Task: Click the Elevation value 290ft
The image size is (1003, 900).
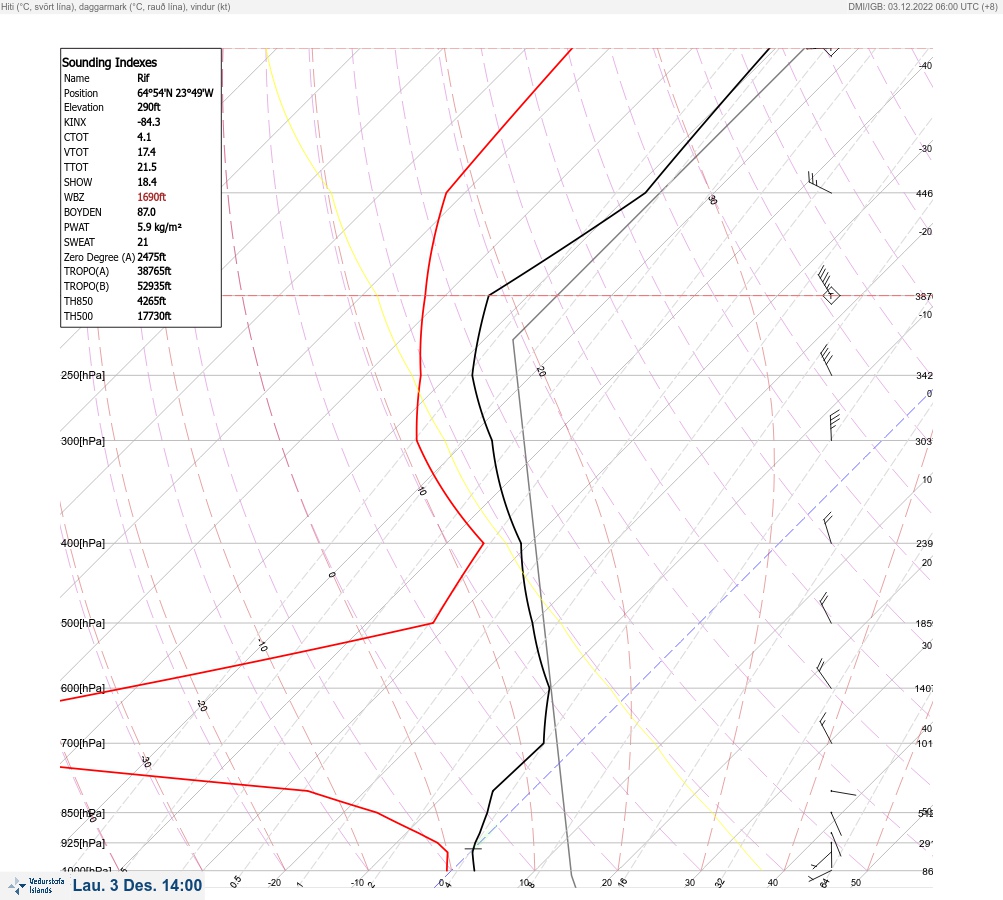Action: (x=149, y=107)
